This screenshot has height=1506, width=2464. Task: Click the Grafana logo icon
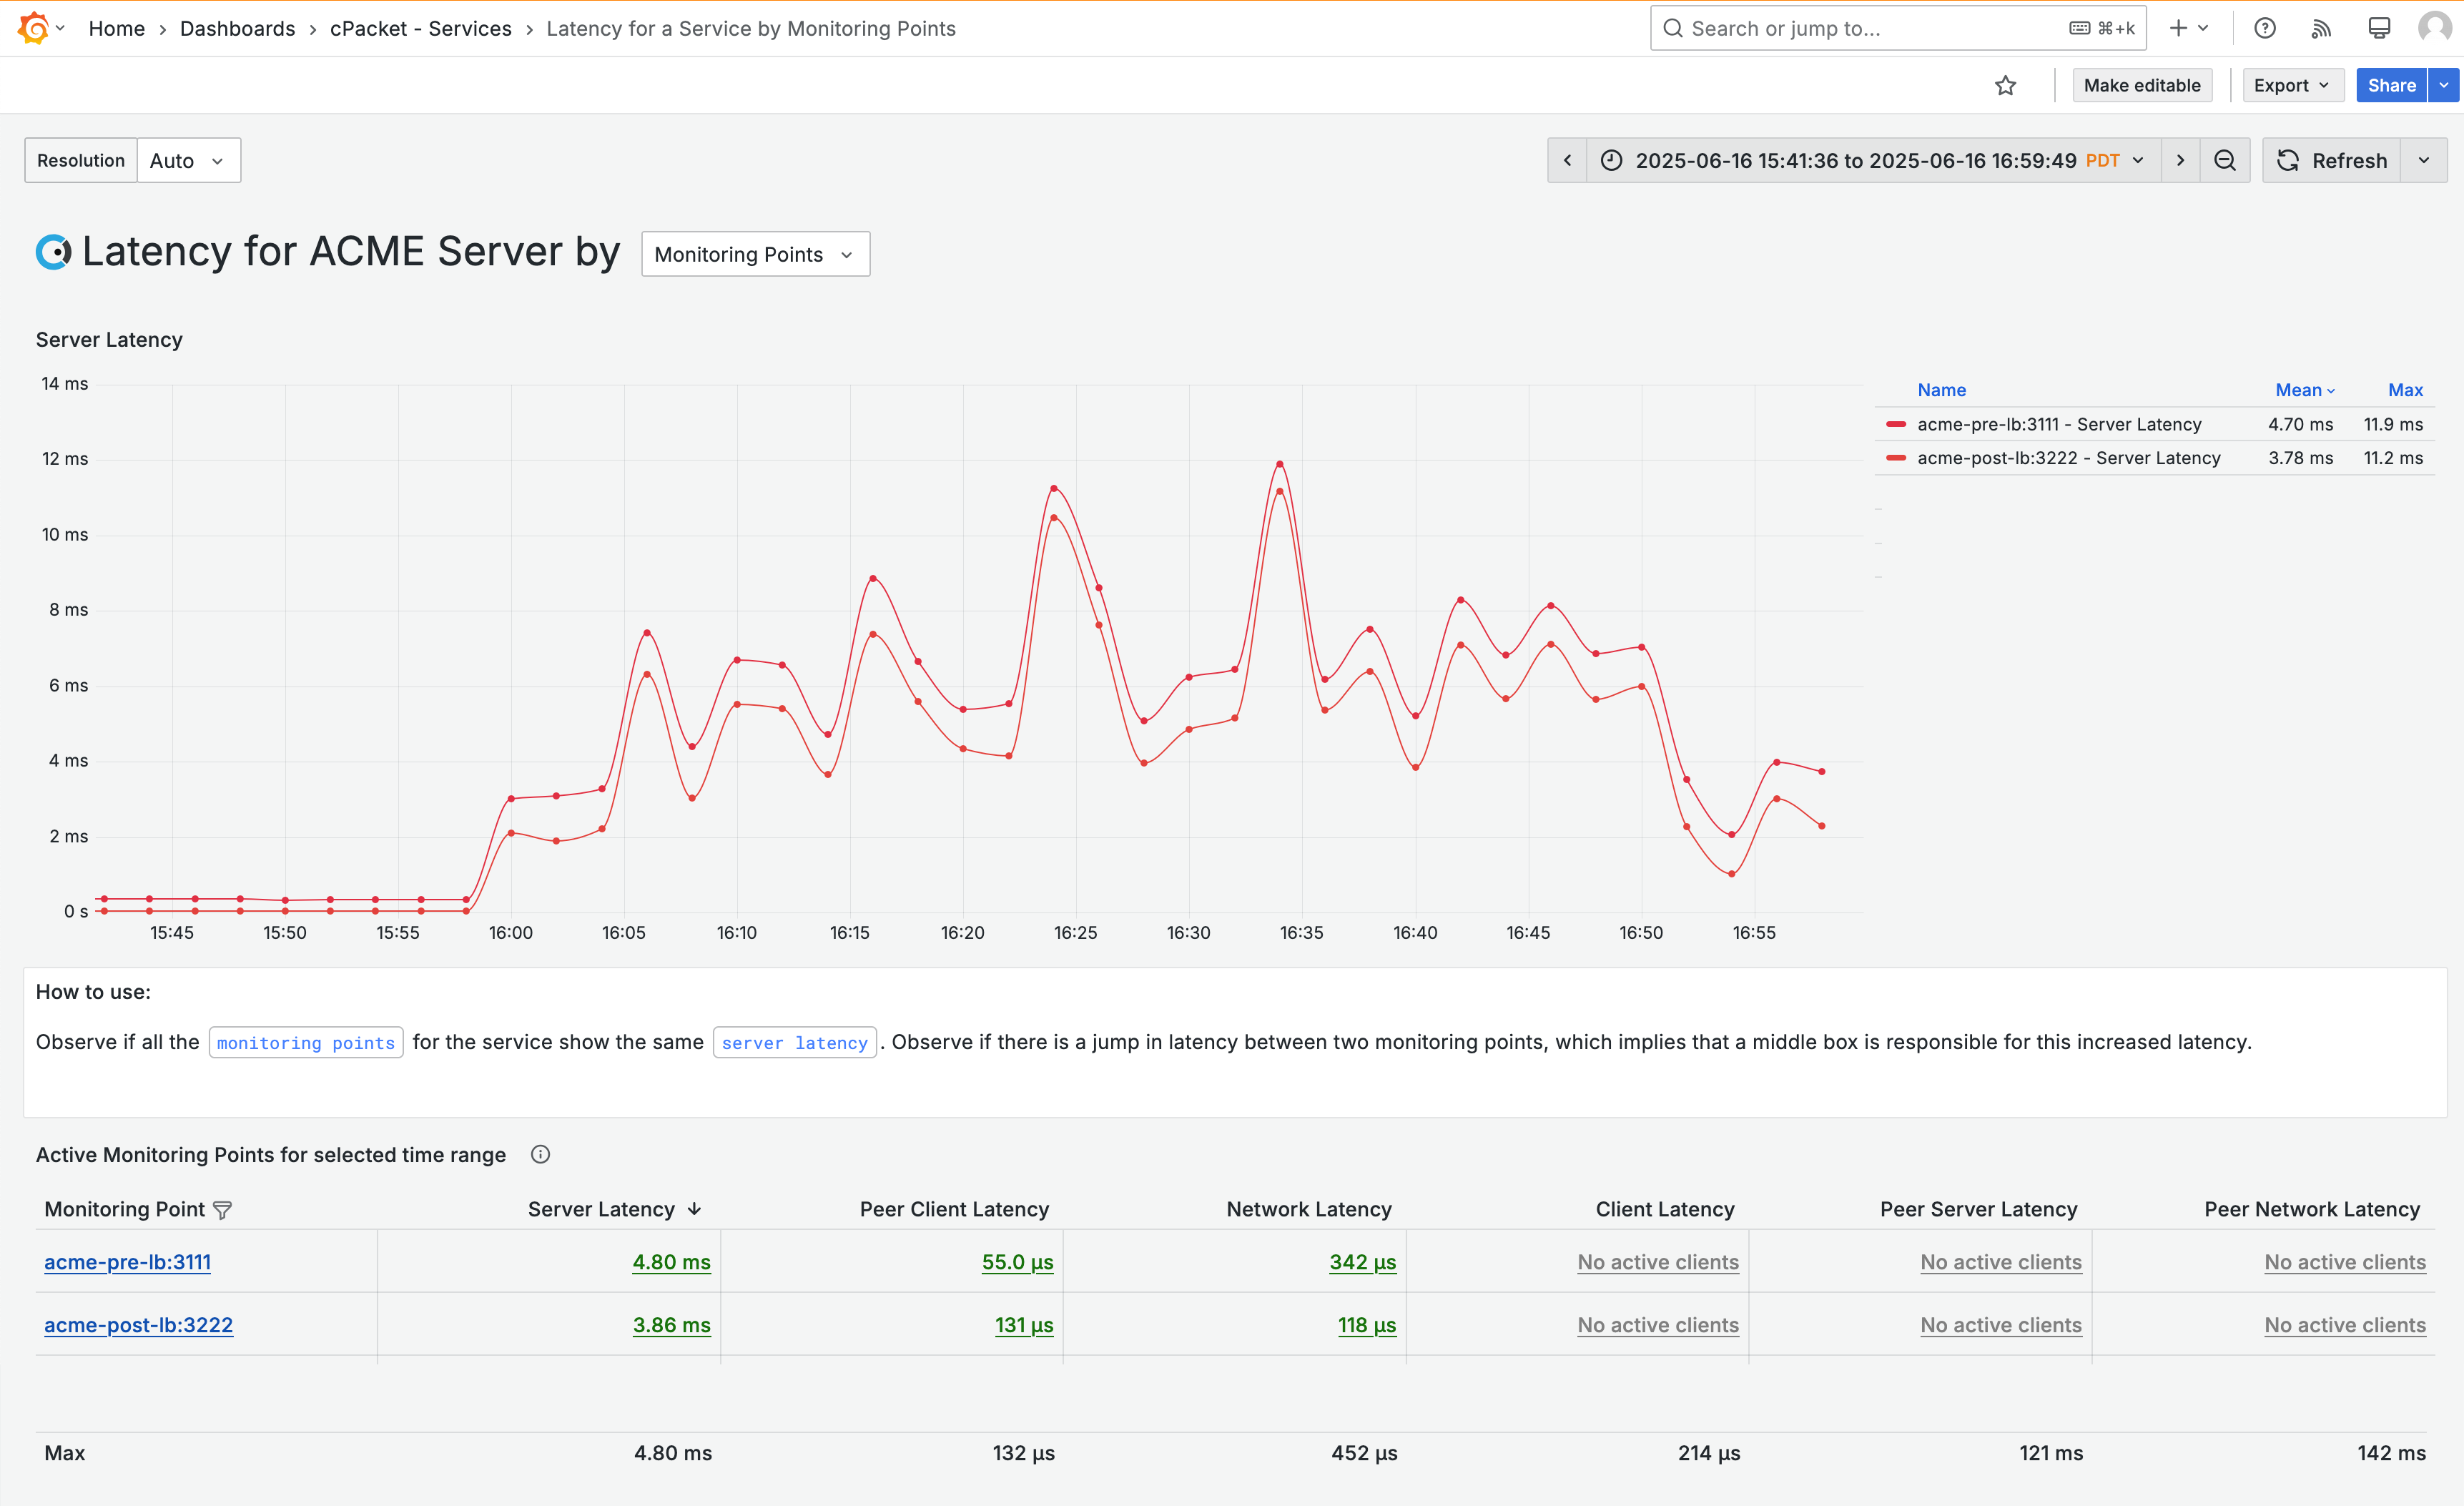coord(33,28)
